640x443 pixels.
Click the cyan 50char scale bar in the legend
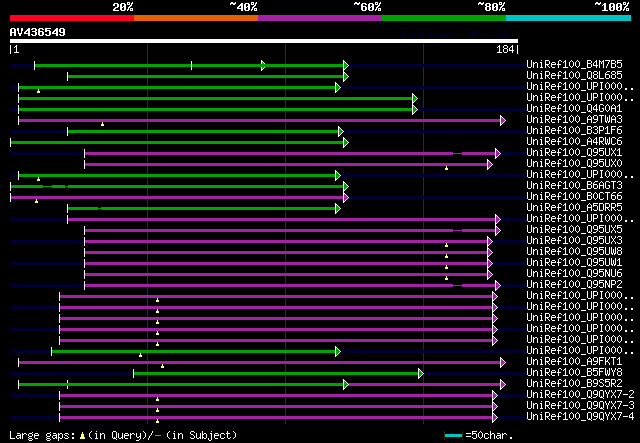coord(453,436)
